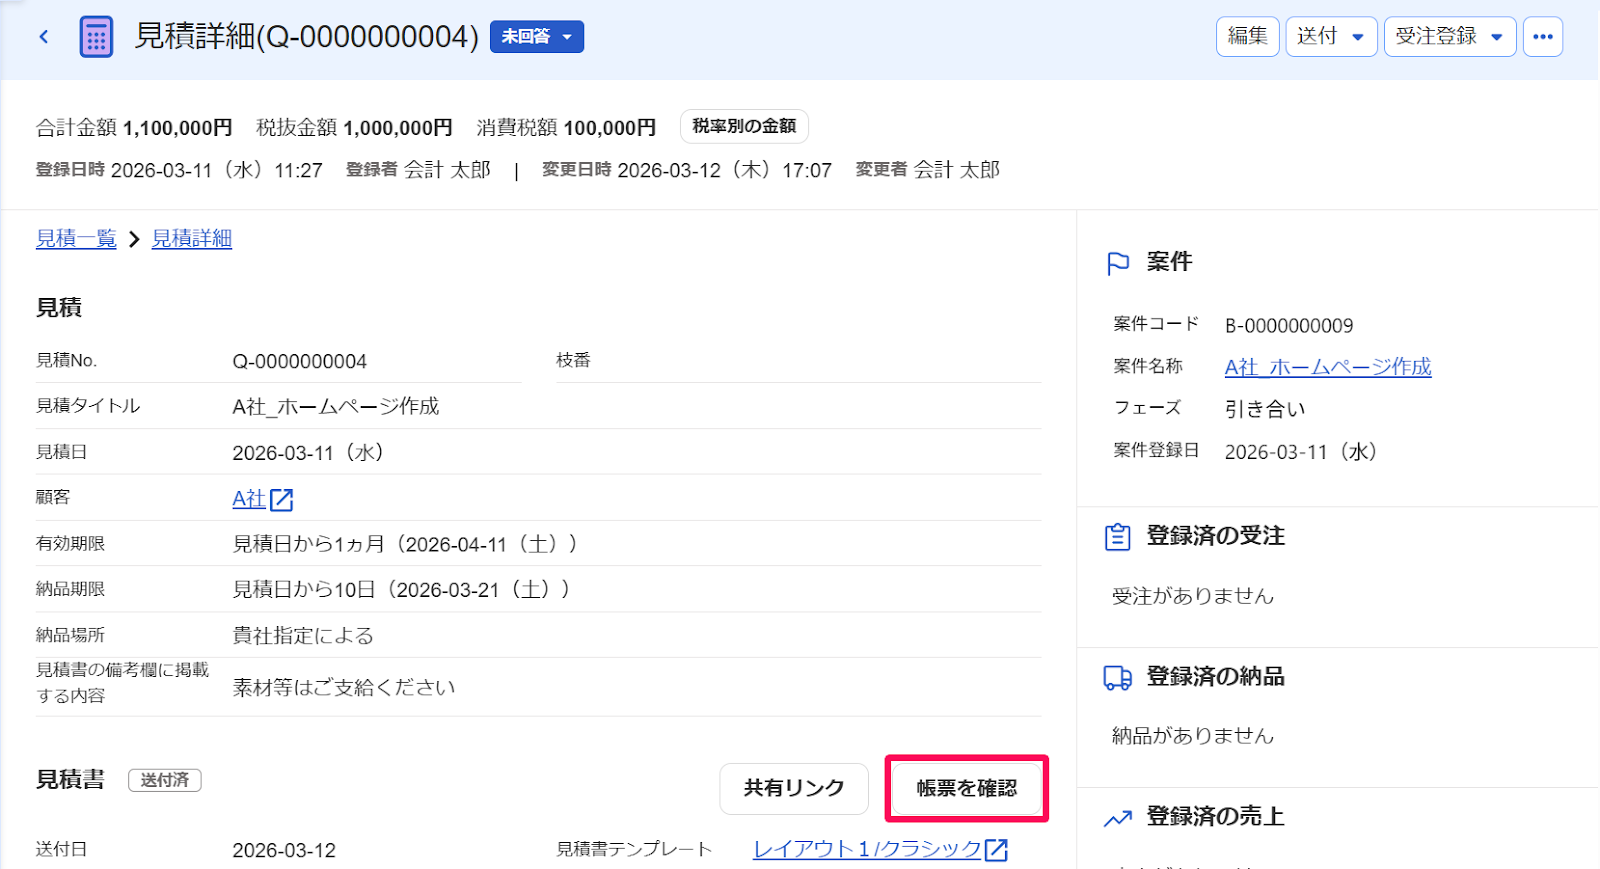This screenshot has height=869, width=1600.
Task: Open the 見積一覧 breadcrumb link
Action: click(76, 238)
